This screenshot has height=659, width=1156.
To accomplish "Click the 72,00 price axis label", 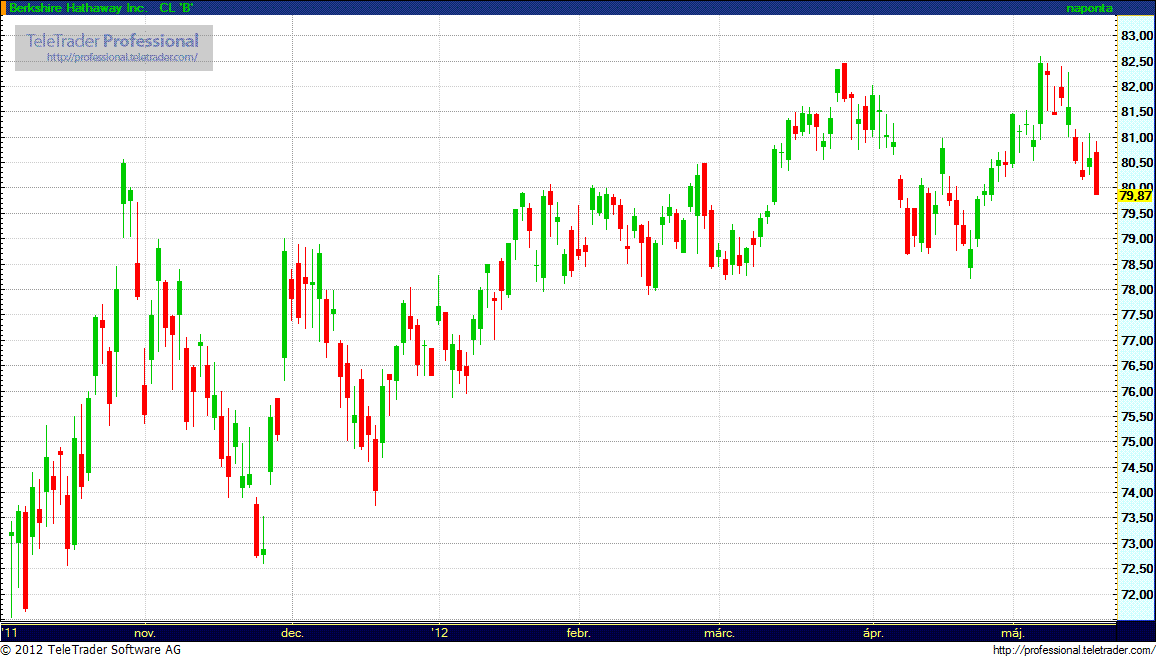I will point(1136,594).
